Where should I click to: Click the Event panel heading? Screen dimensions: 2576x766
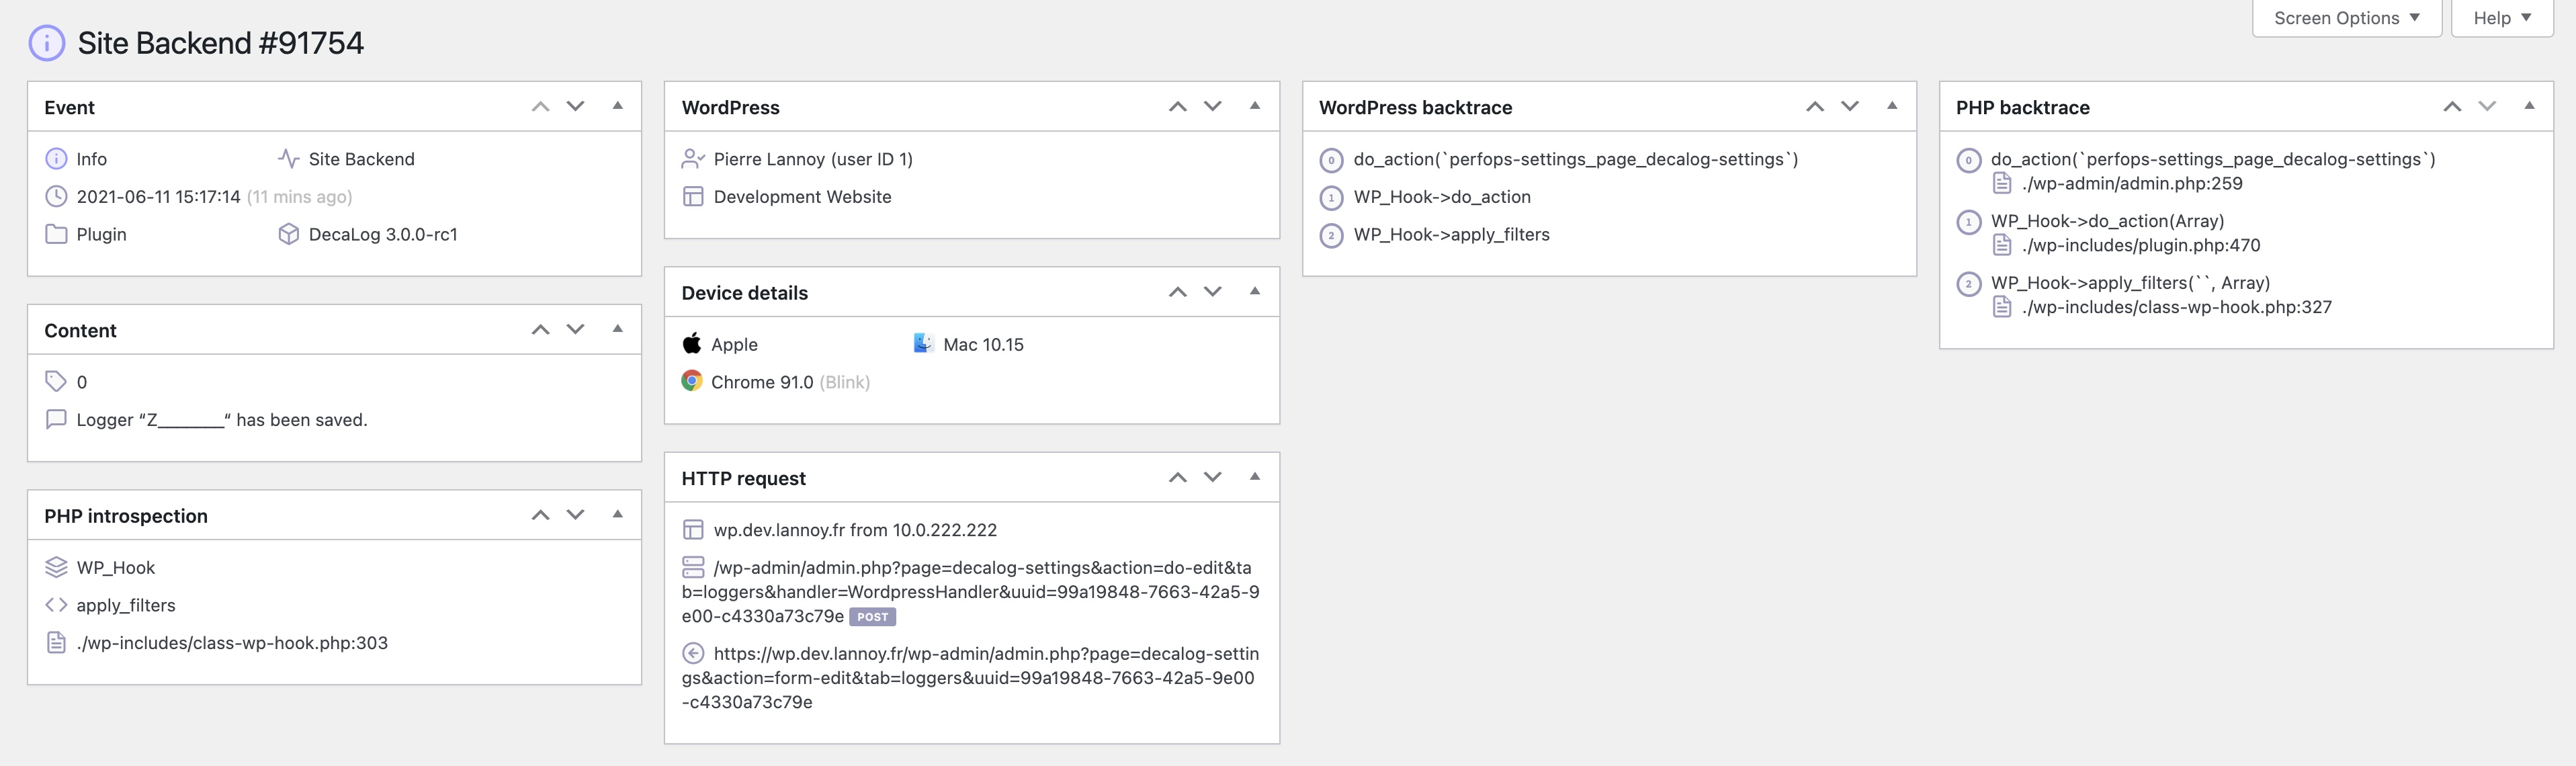69,107
